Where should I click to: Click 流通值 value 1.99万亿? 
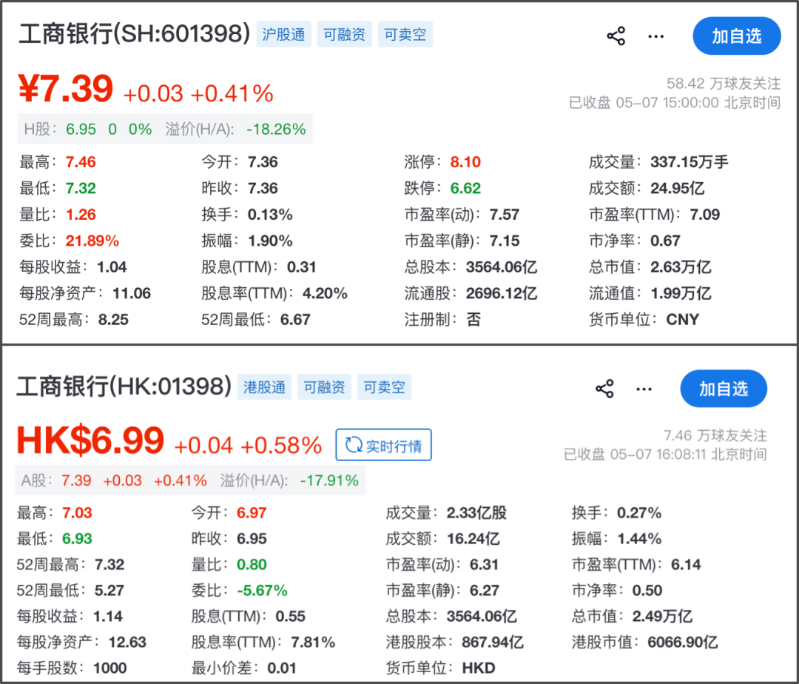[x=681, y=294]
